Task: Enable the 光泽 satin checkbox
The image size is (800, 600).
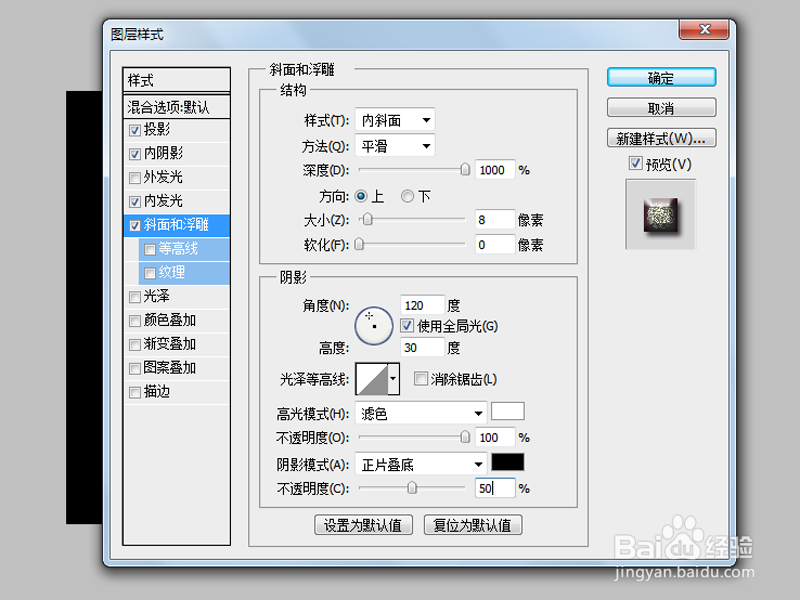Action: coord(135,297)
